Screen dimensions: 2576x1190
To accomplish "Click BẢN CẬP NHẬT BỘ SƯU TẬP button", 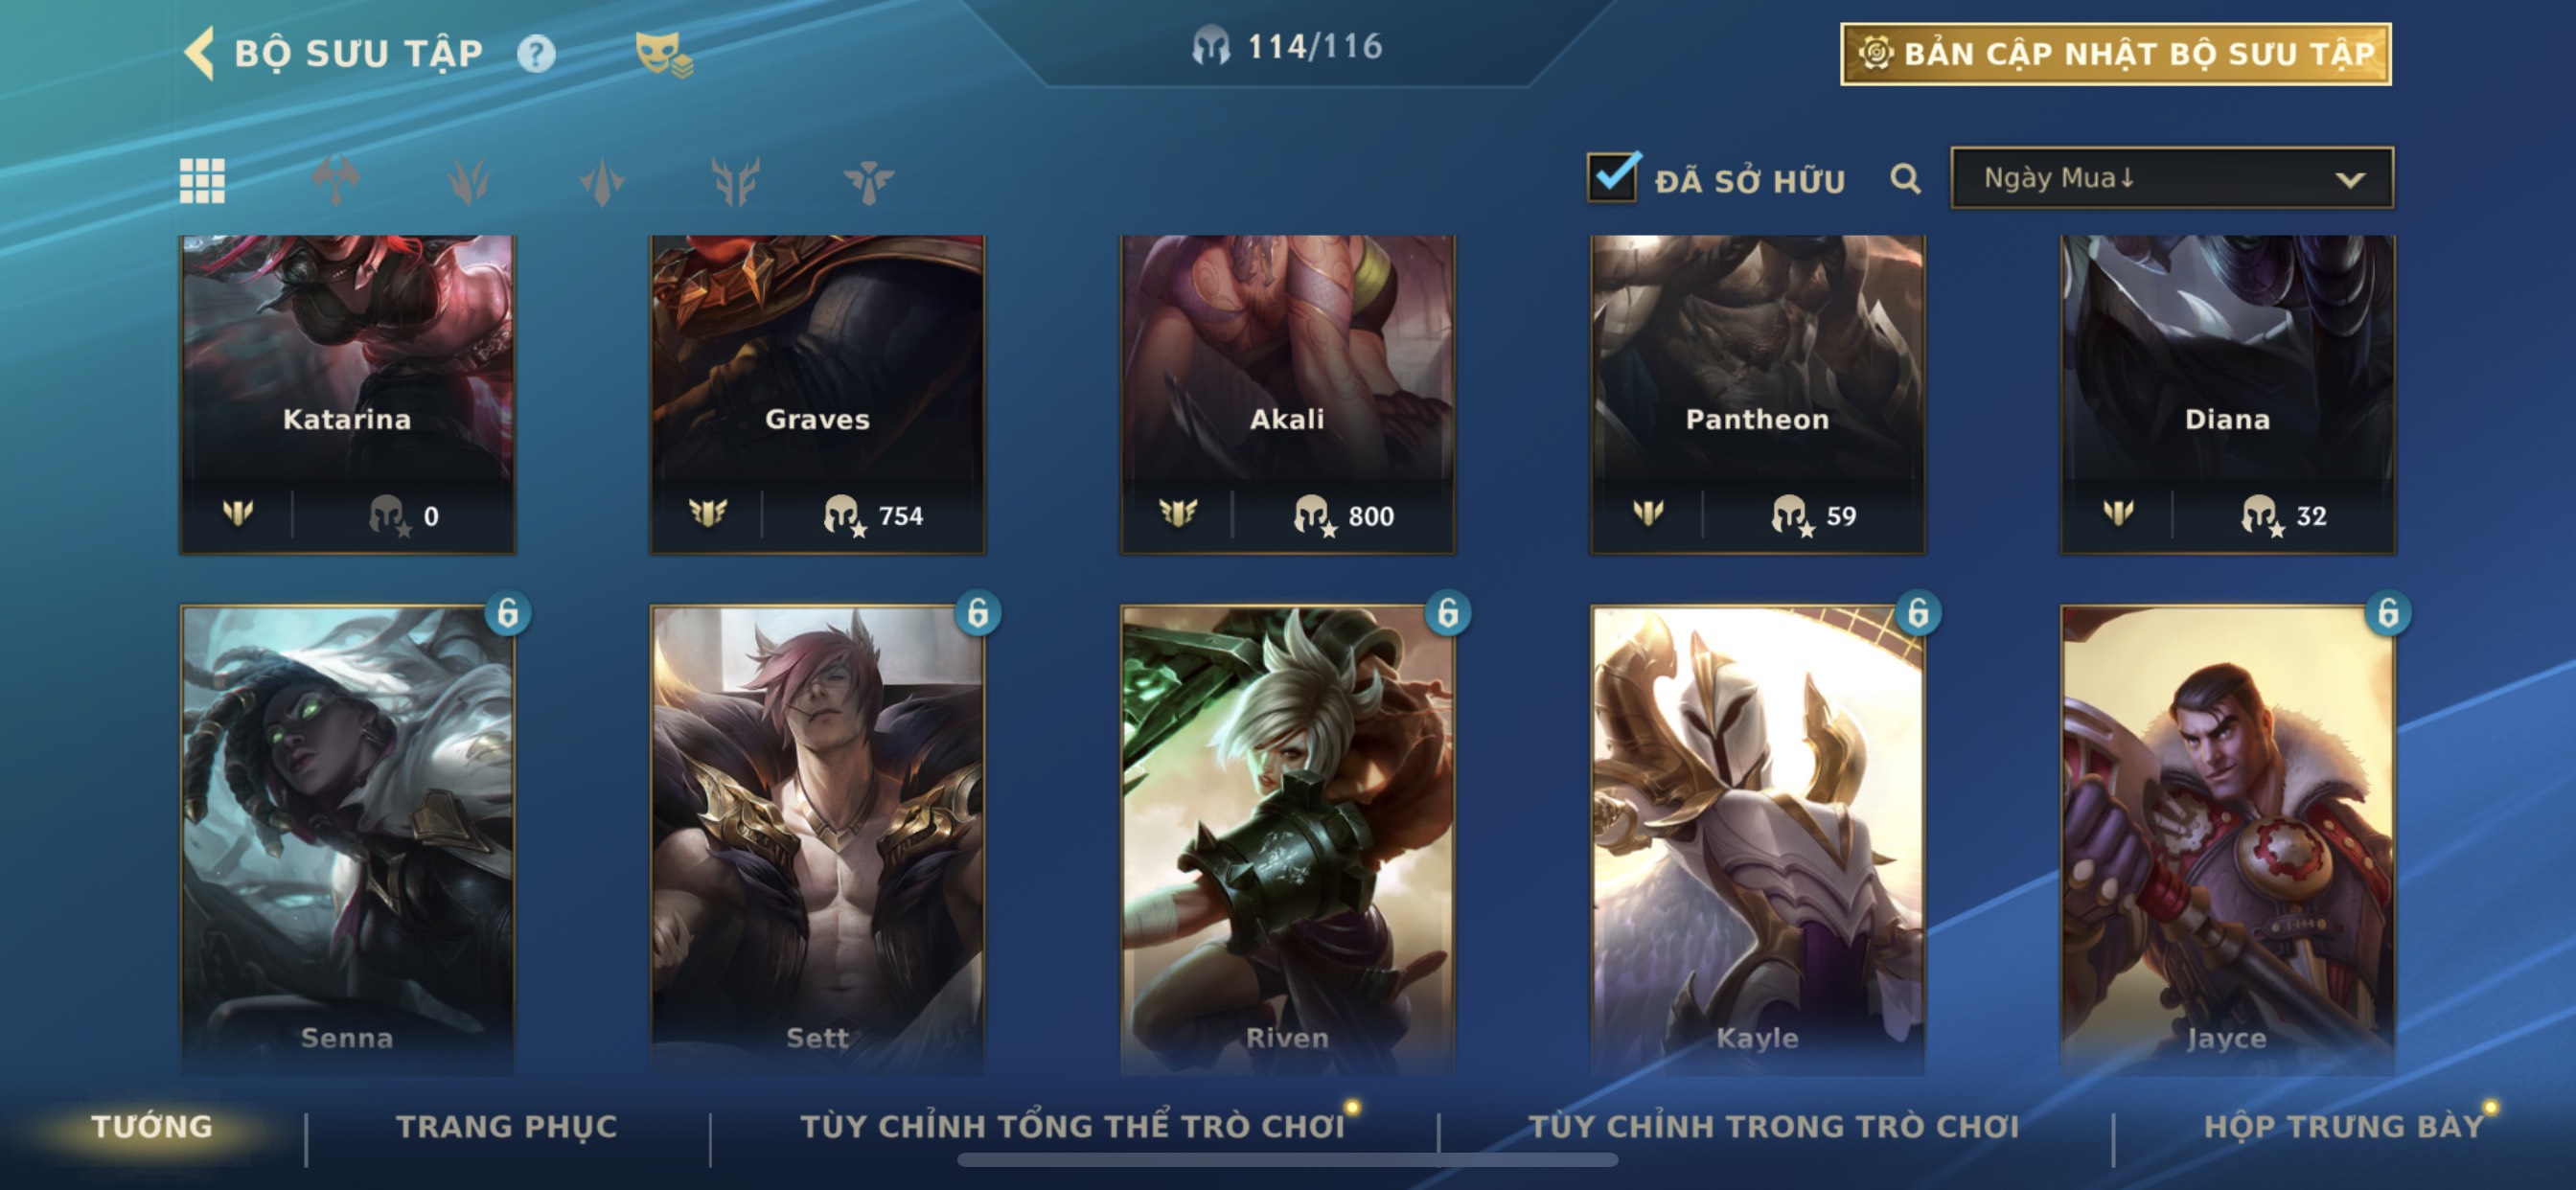I will click(x=2115, y=54).
